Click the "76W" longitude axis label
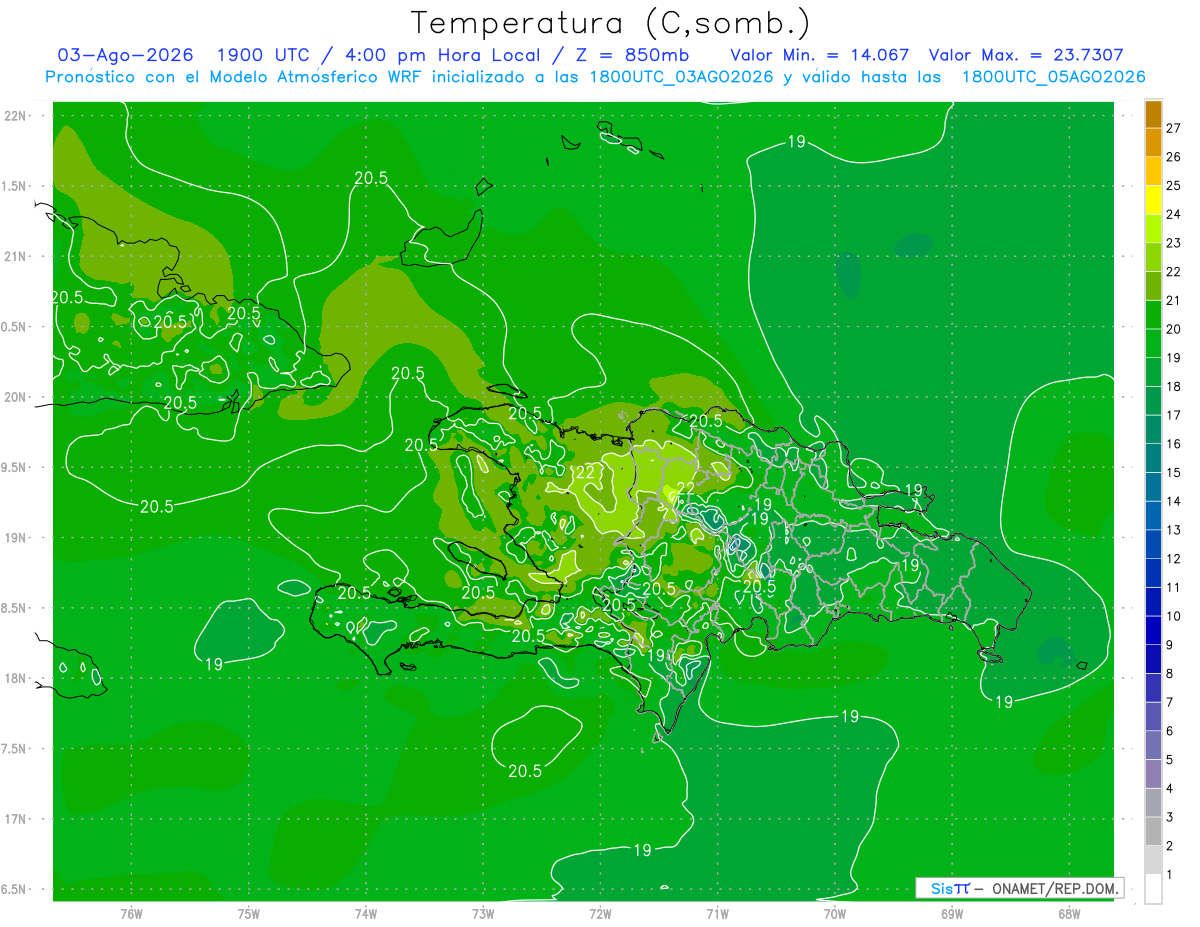The height and width of the screenshot is (927, 1200). (131, 914)
